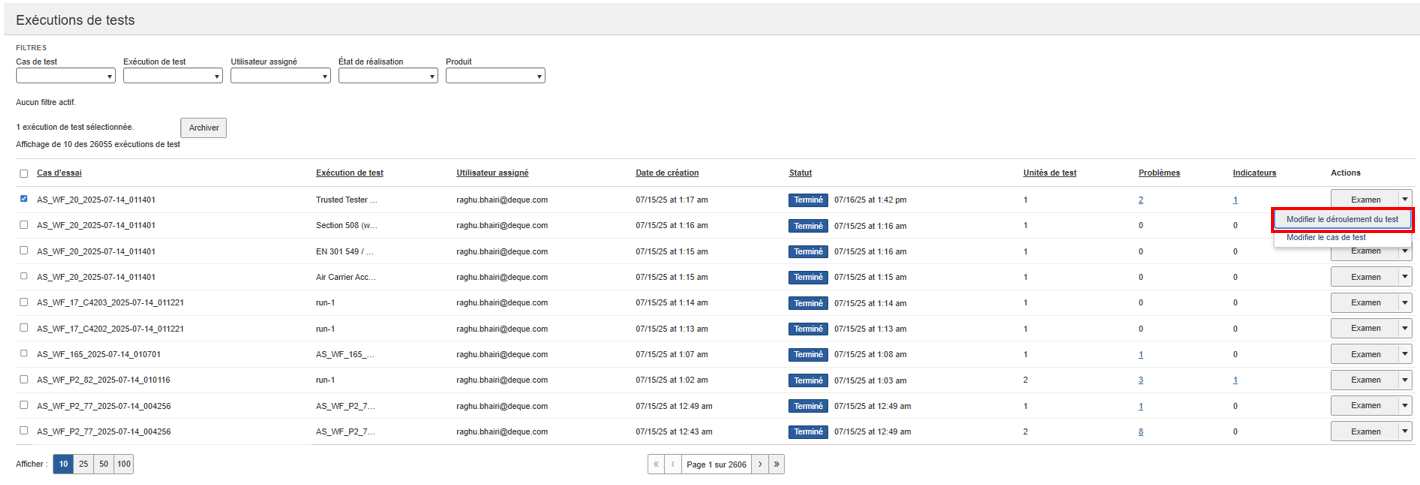Open Examen action arrow for last table row

coord(1405,432)
